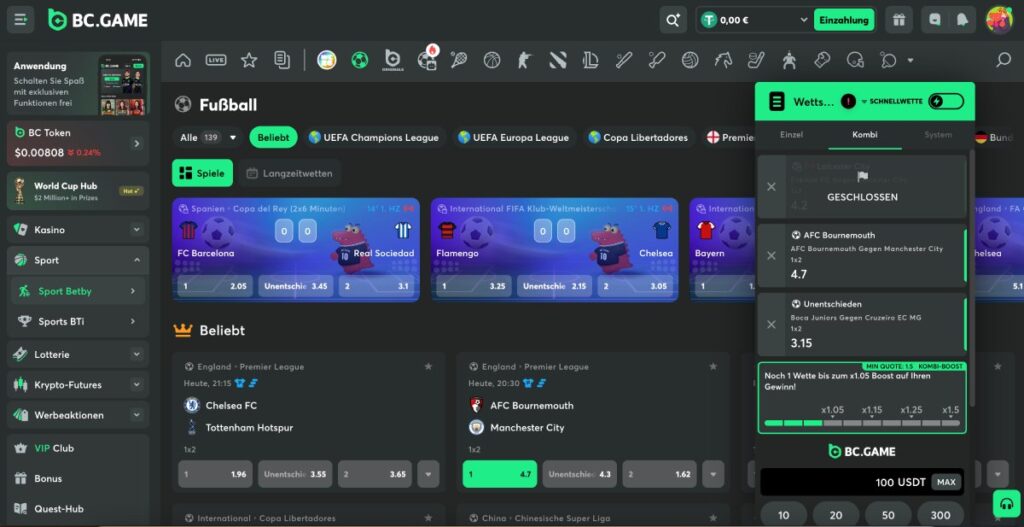Select the Counter-Strike shooter icon
This screenshot has height=527, width=1024.
click(x=524, y=61)
